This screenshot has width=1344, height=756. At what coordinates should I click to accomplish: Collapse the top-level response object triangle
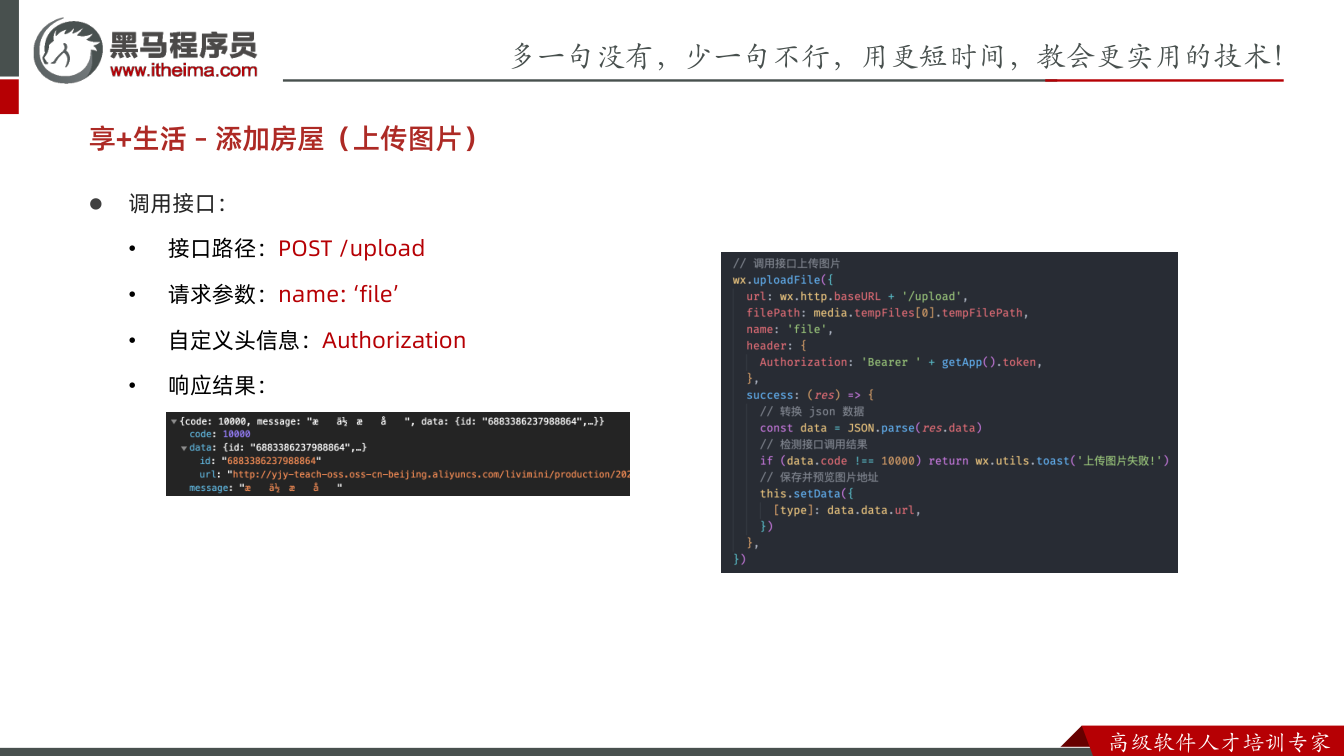(x=173, y=422)
